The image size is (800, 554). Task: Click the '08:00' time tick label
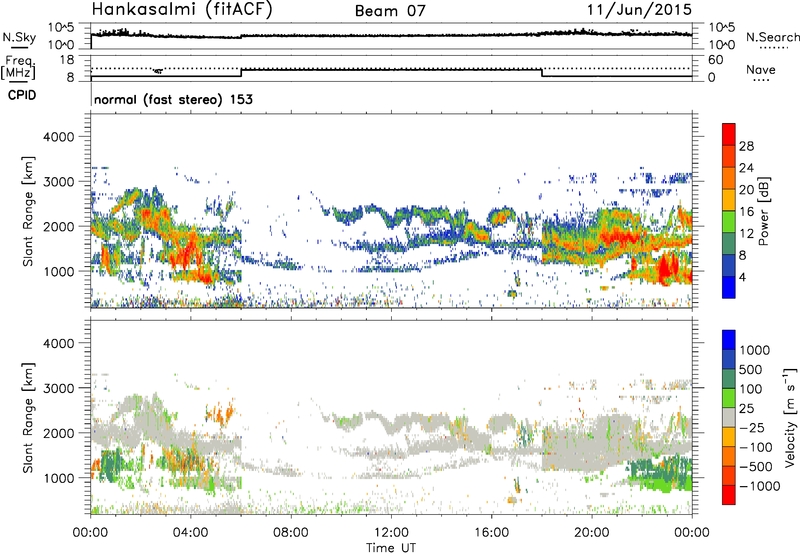pos(290,533)
